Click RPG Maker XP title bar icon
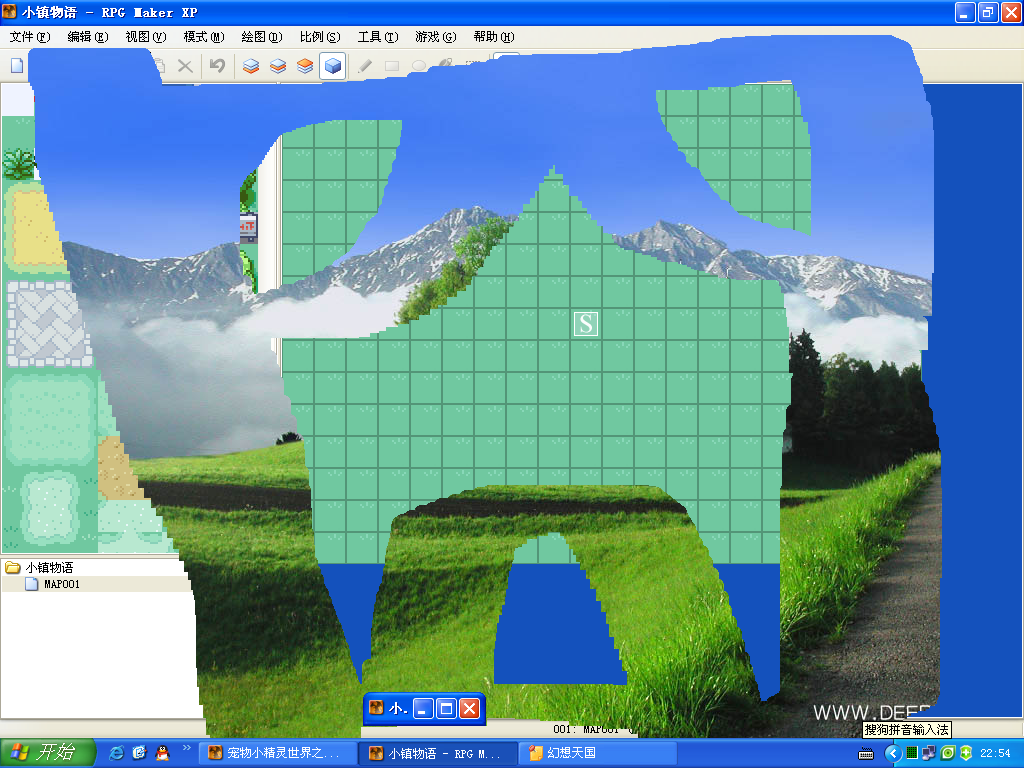 click(10, 12)
